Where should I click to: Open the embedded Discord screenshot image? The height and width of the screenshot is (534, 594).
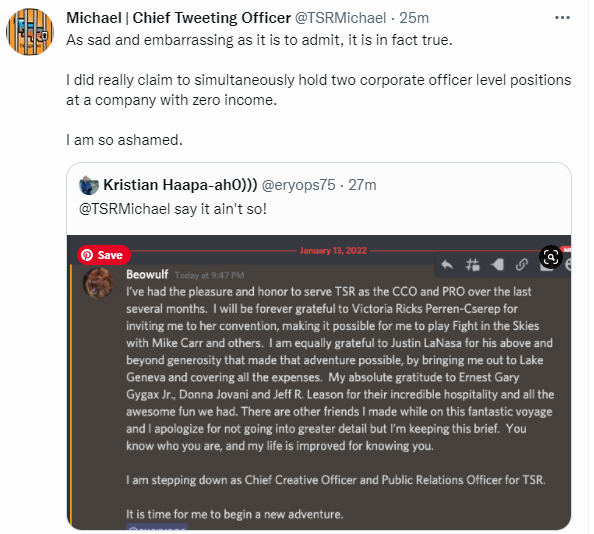[x=319, y=383]
